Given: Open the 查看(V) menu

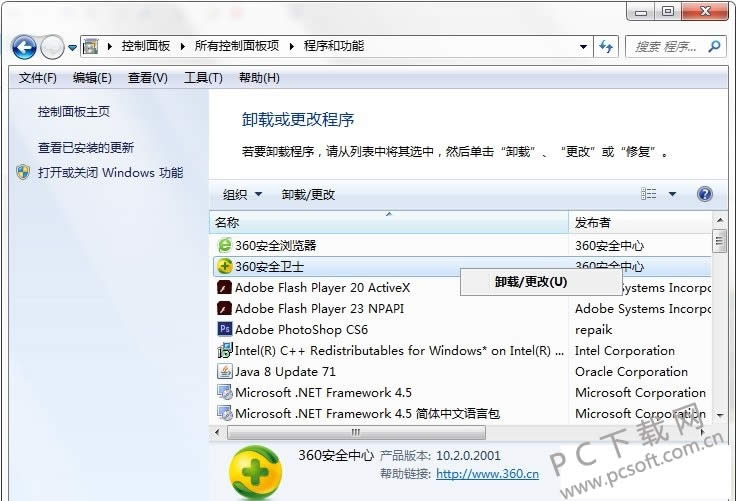Looking at the screenshot, I should (x=147, y=78).
